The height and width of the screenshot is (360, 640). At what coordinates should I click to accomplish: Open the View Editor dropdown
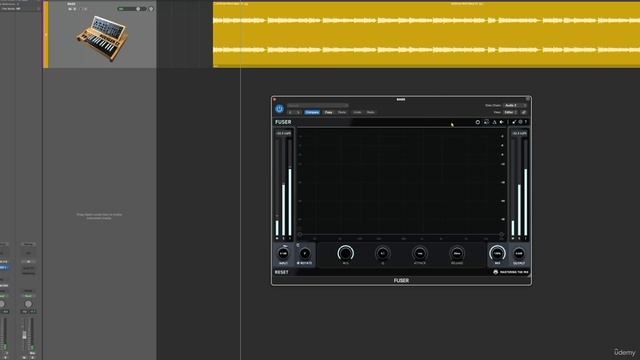coord(511,112)
